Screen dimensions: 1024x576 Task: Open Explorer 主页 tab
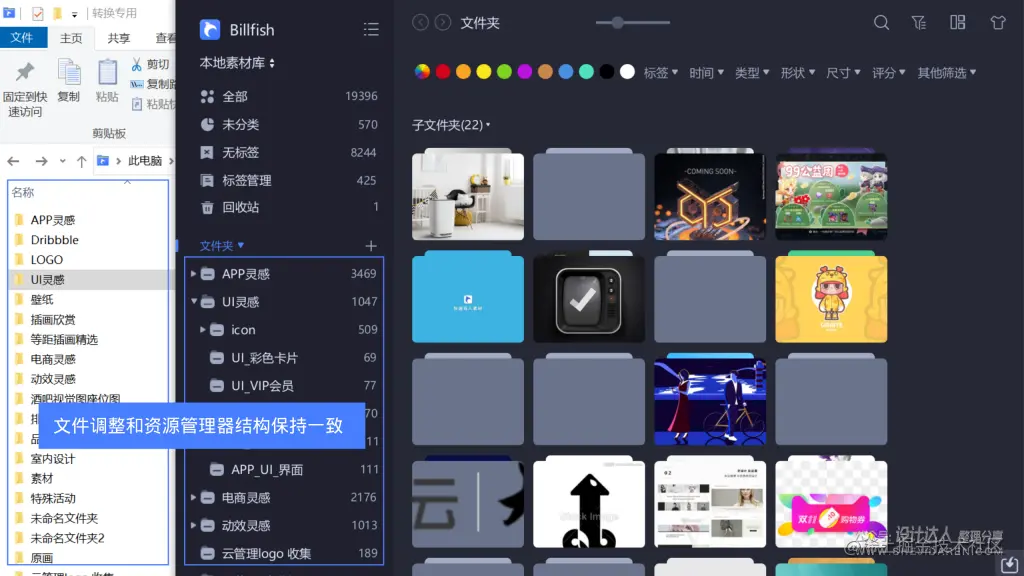(71, 38)
